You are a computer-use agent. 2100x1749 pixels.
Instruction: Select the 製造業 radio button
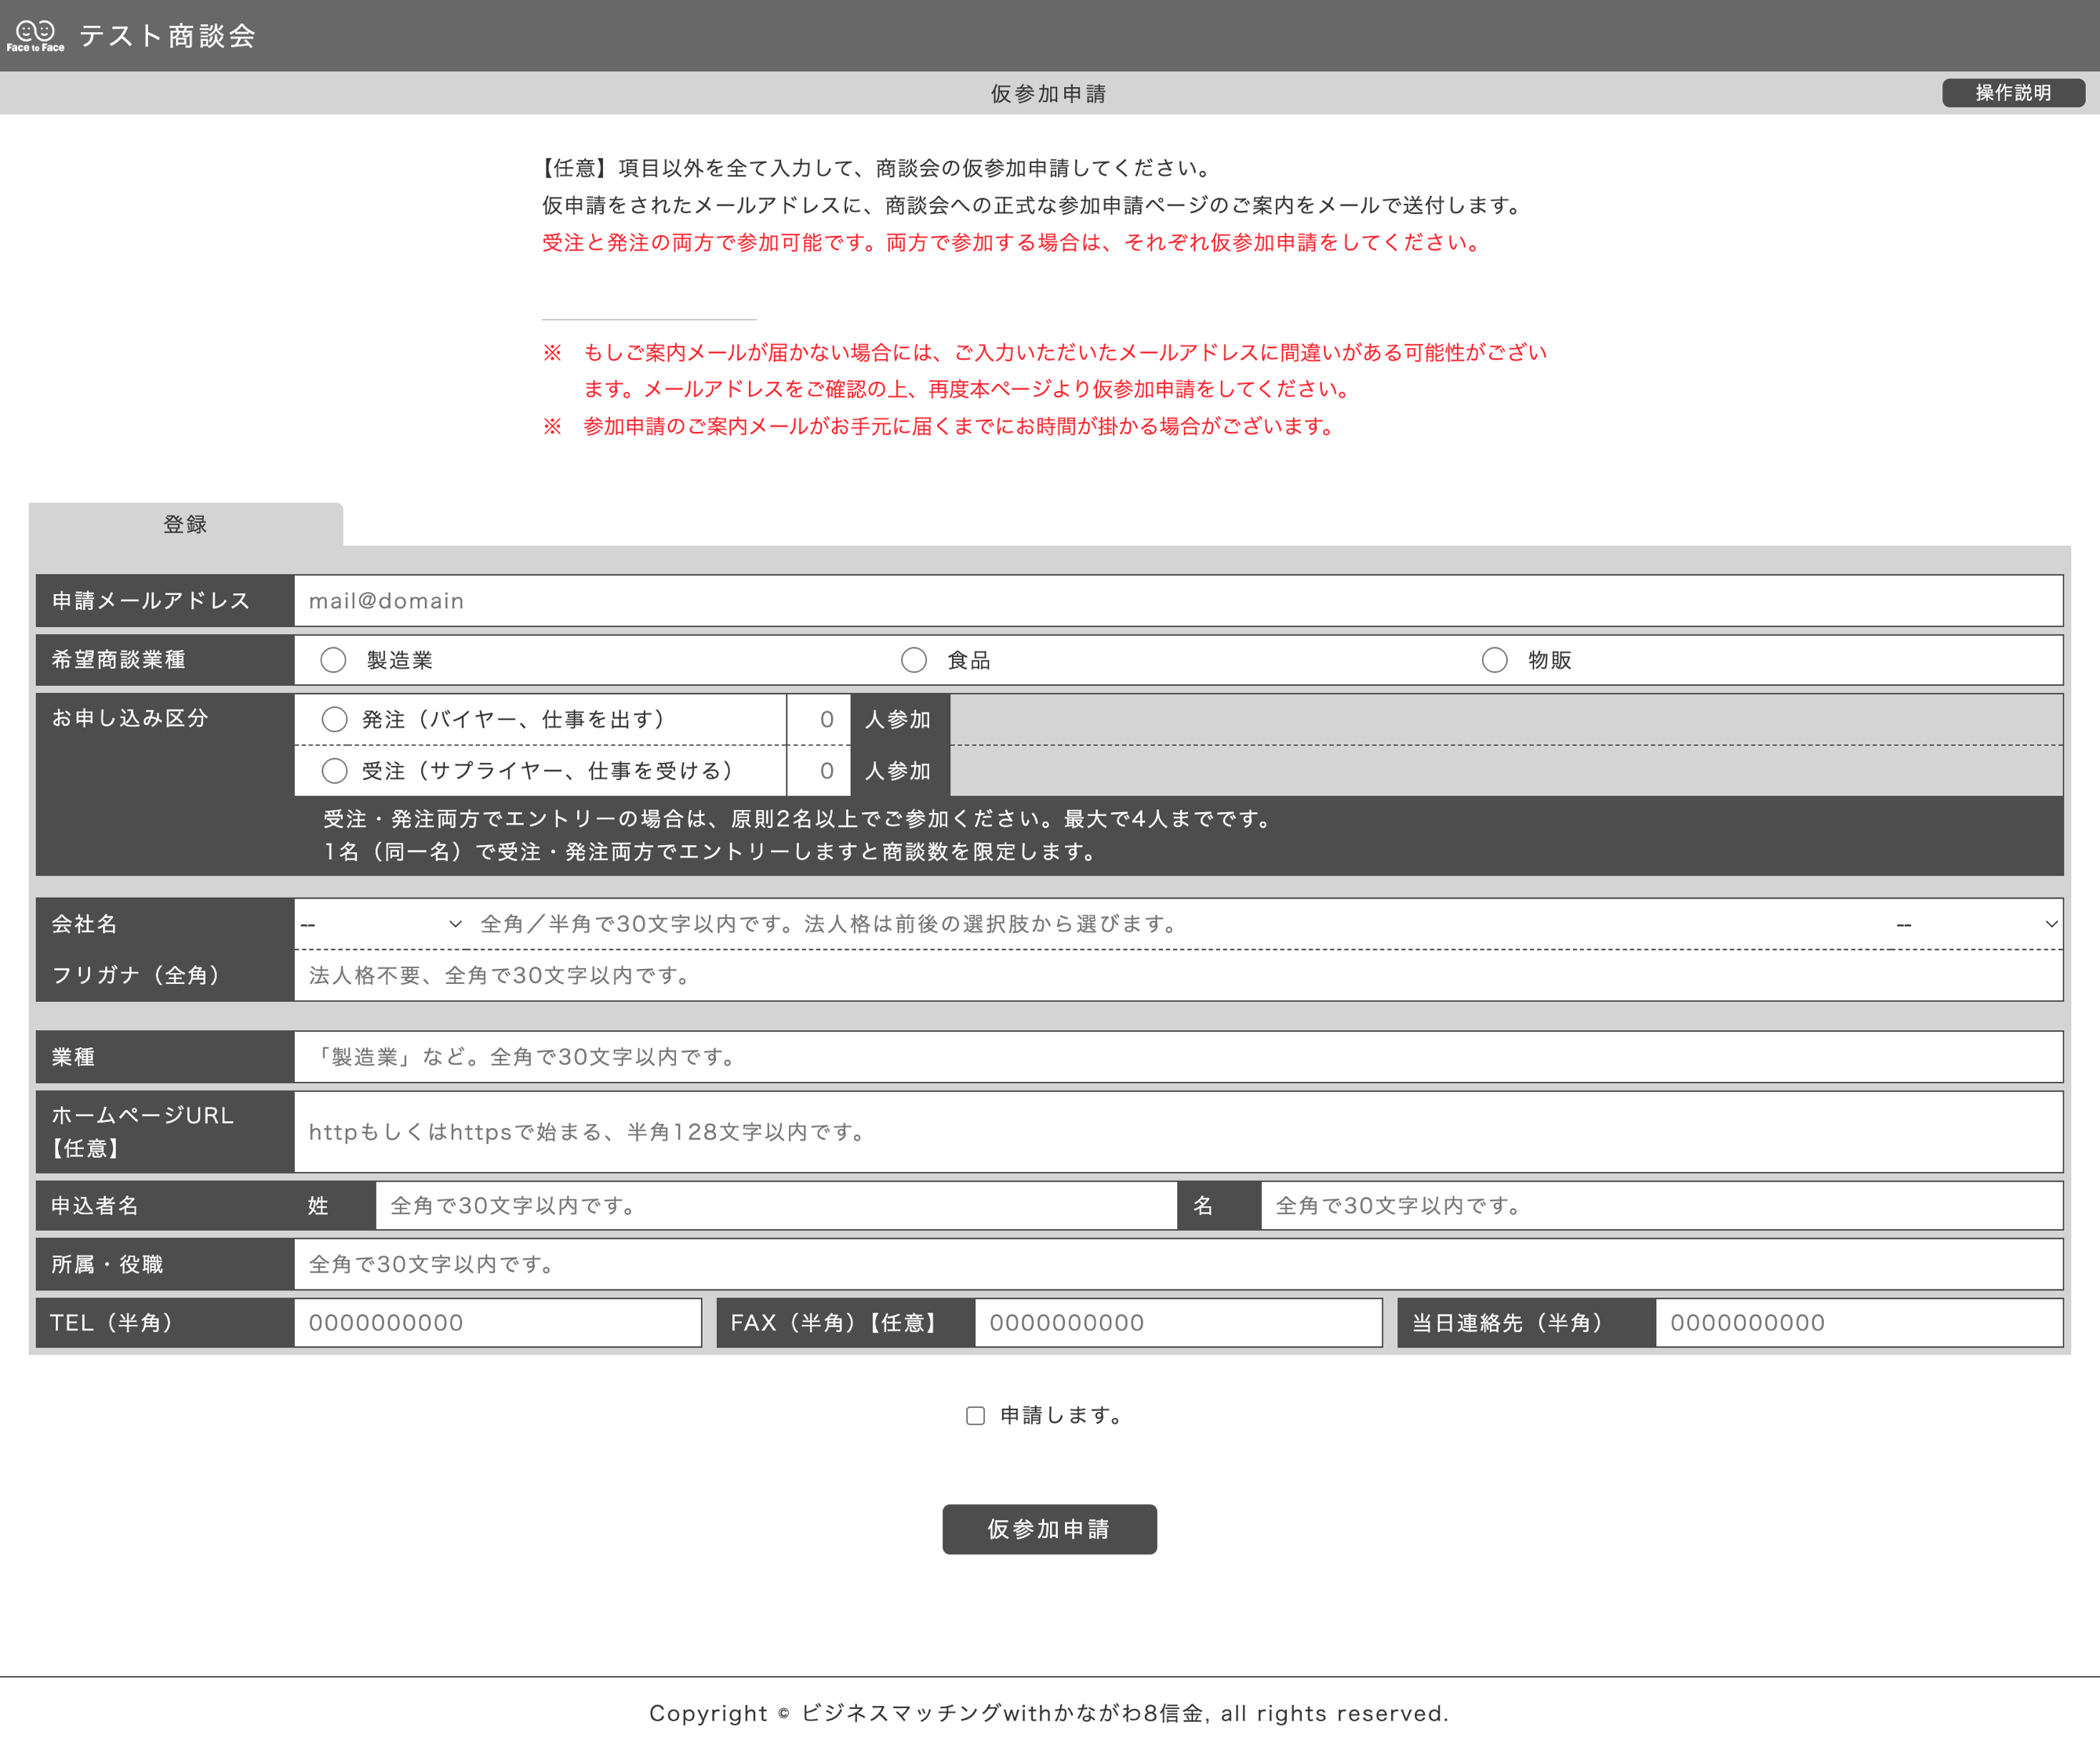333,659
